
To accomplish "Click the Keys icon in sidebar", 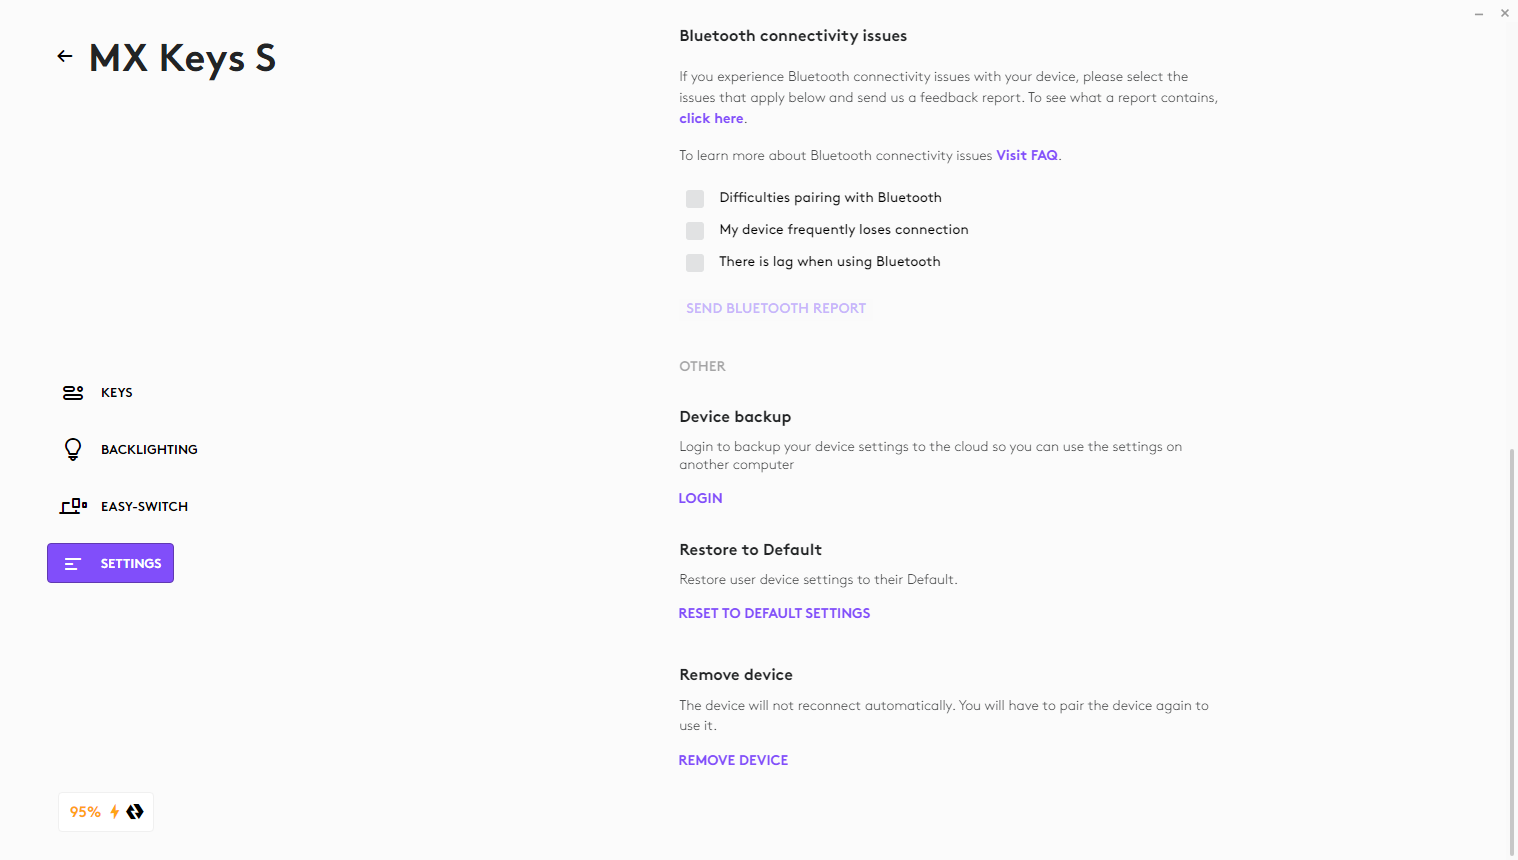I will (x=73, y=393).
